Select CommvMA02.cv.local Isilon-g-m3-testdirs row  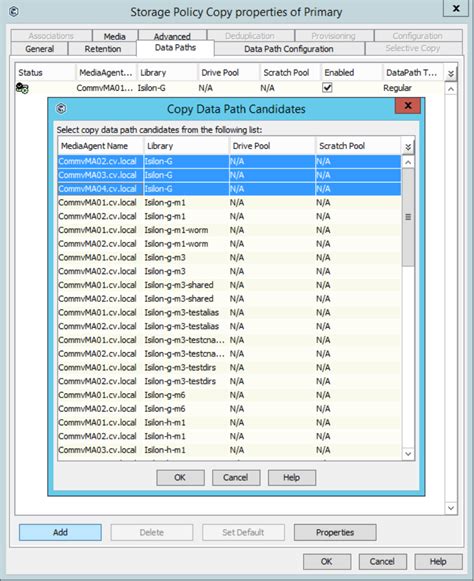point(229,381)
